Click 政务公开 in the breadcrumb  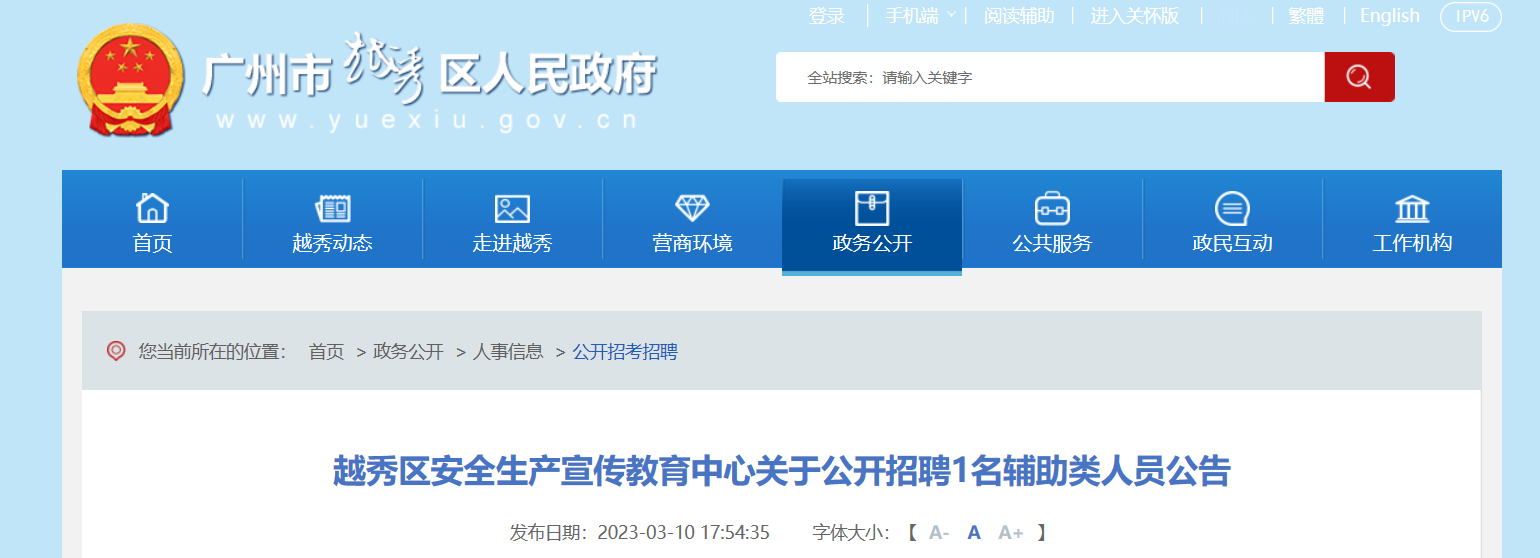coord(408,351)
